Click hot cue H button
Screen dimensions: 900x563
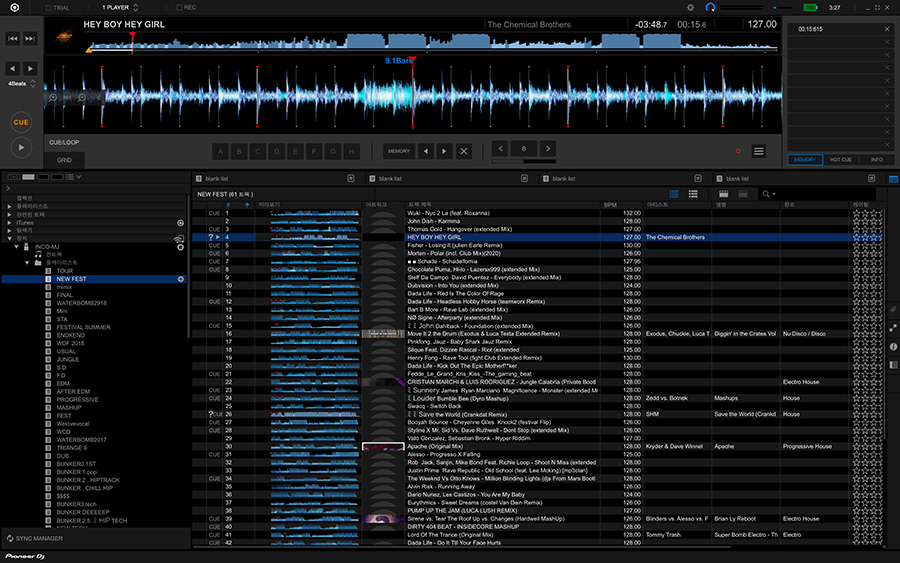[x=351, y=152]
